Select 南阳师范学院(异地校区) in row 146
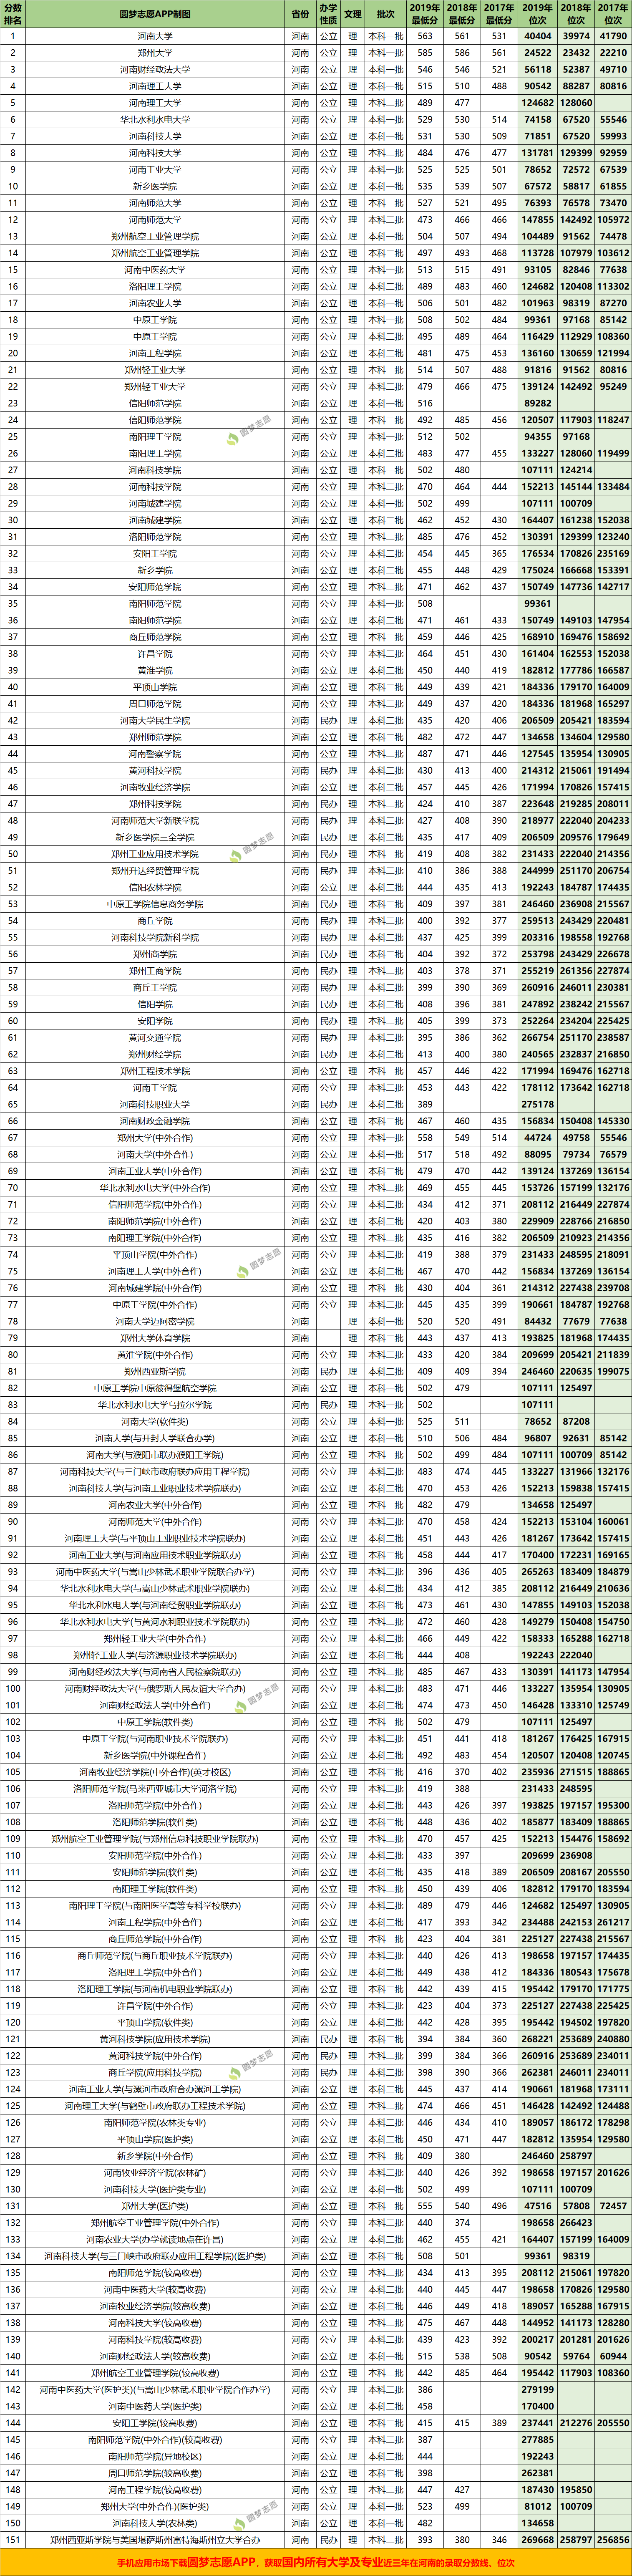Viewport: 632px width, 2576px height. click(x=155, y=2456)
